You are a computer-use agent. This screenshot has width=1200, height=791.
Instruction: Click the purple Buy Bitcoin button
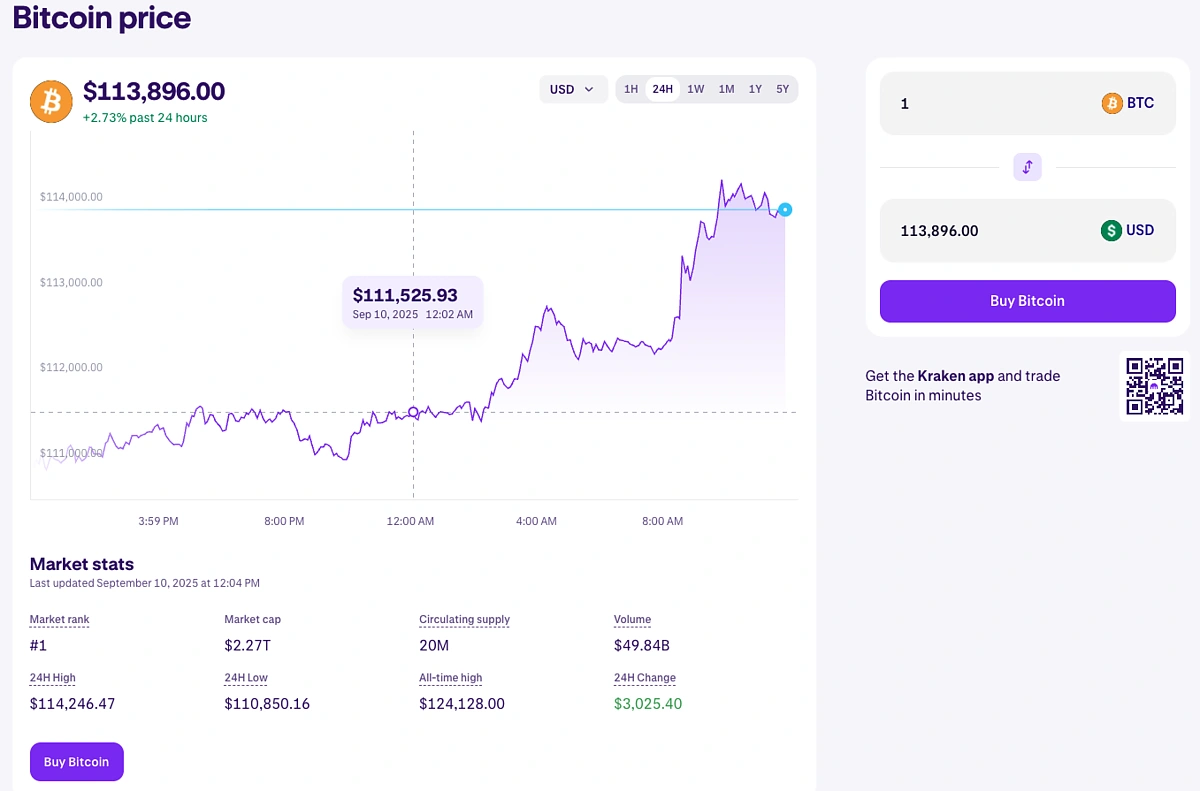[1027, 301]
